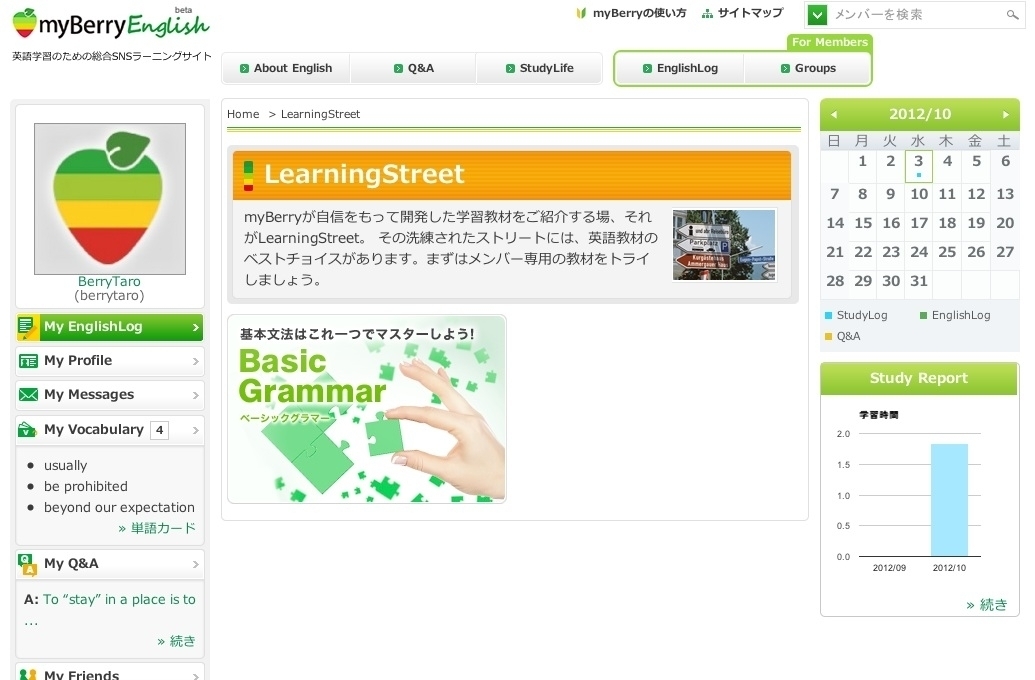Click the LearningStreet breadcrumb text
This screenshot has height=680, width=1035.
pos(320,114)
